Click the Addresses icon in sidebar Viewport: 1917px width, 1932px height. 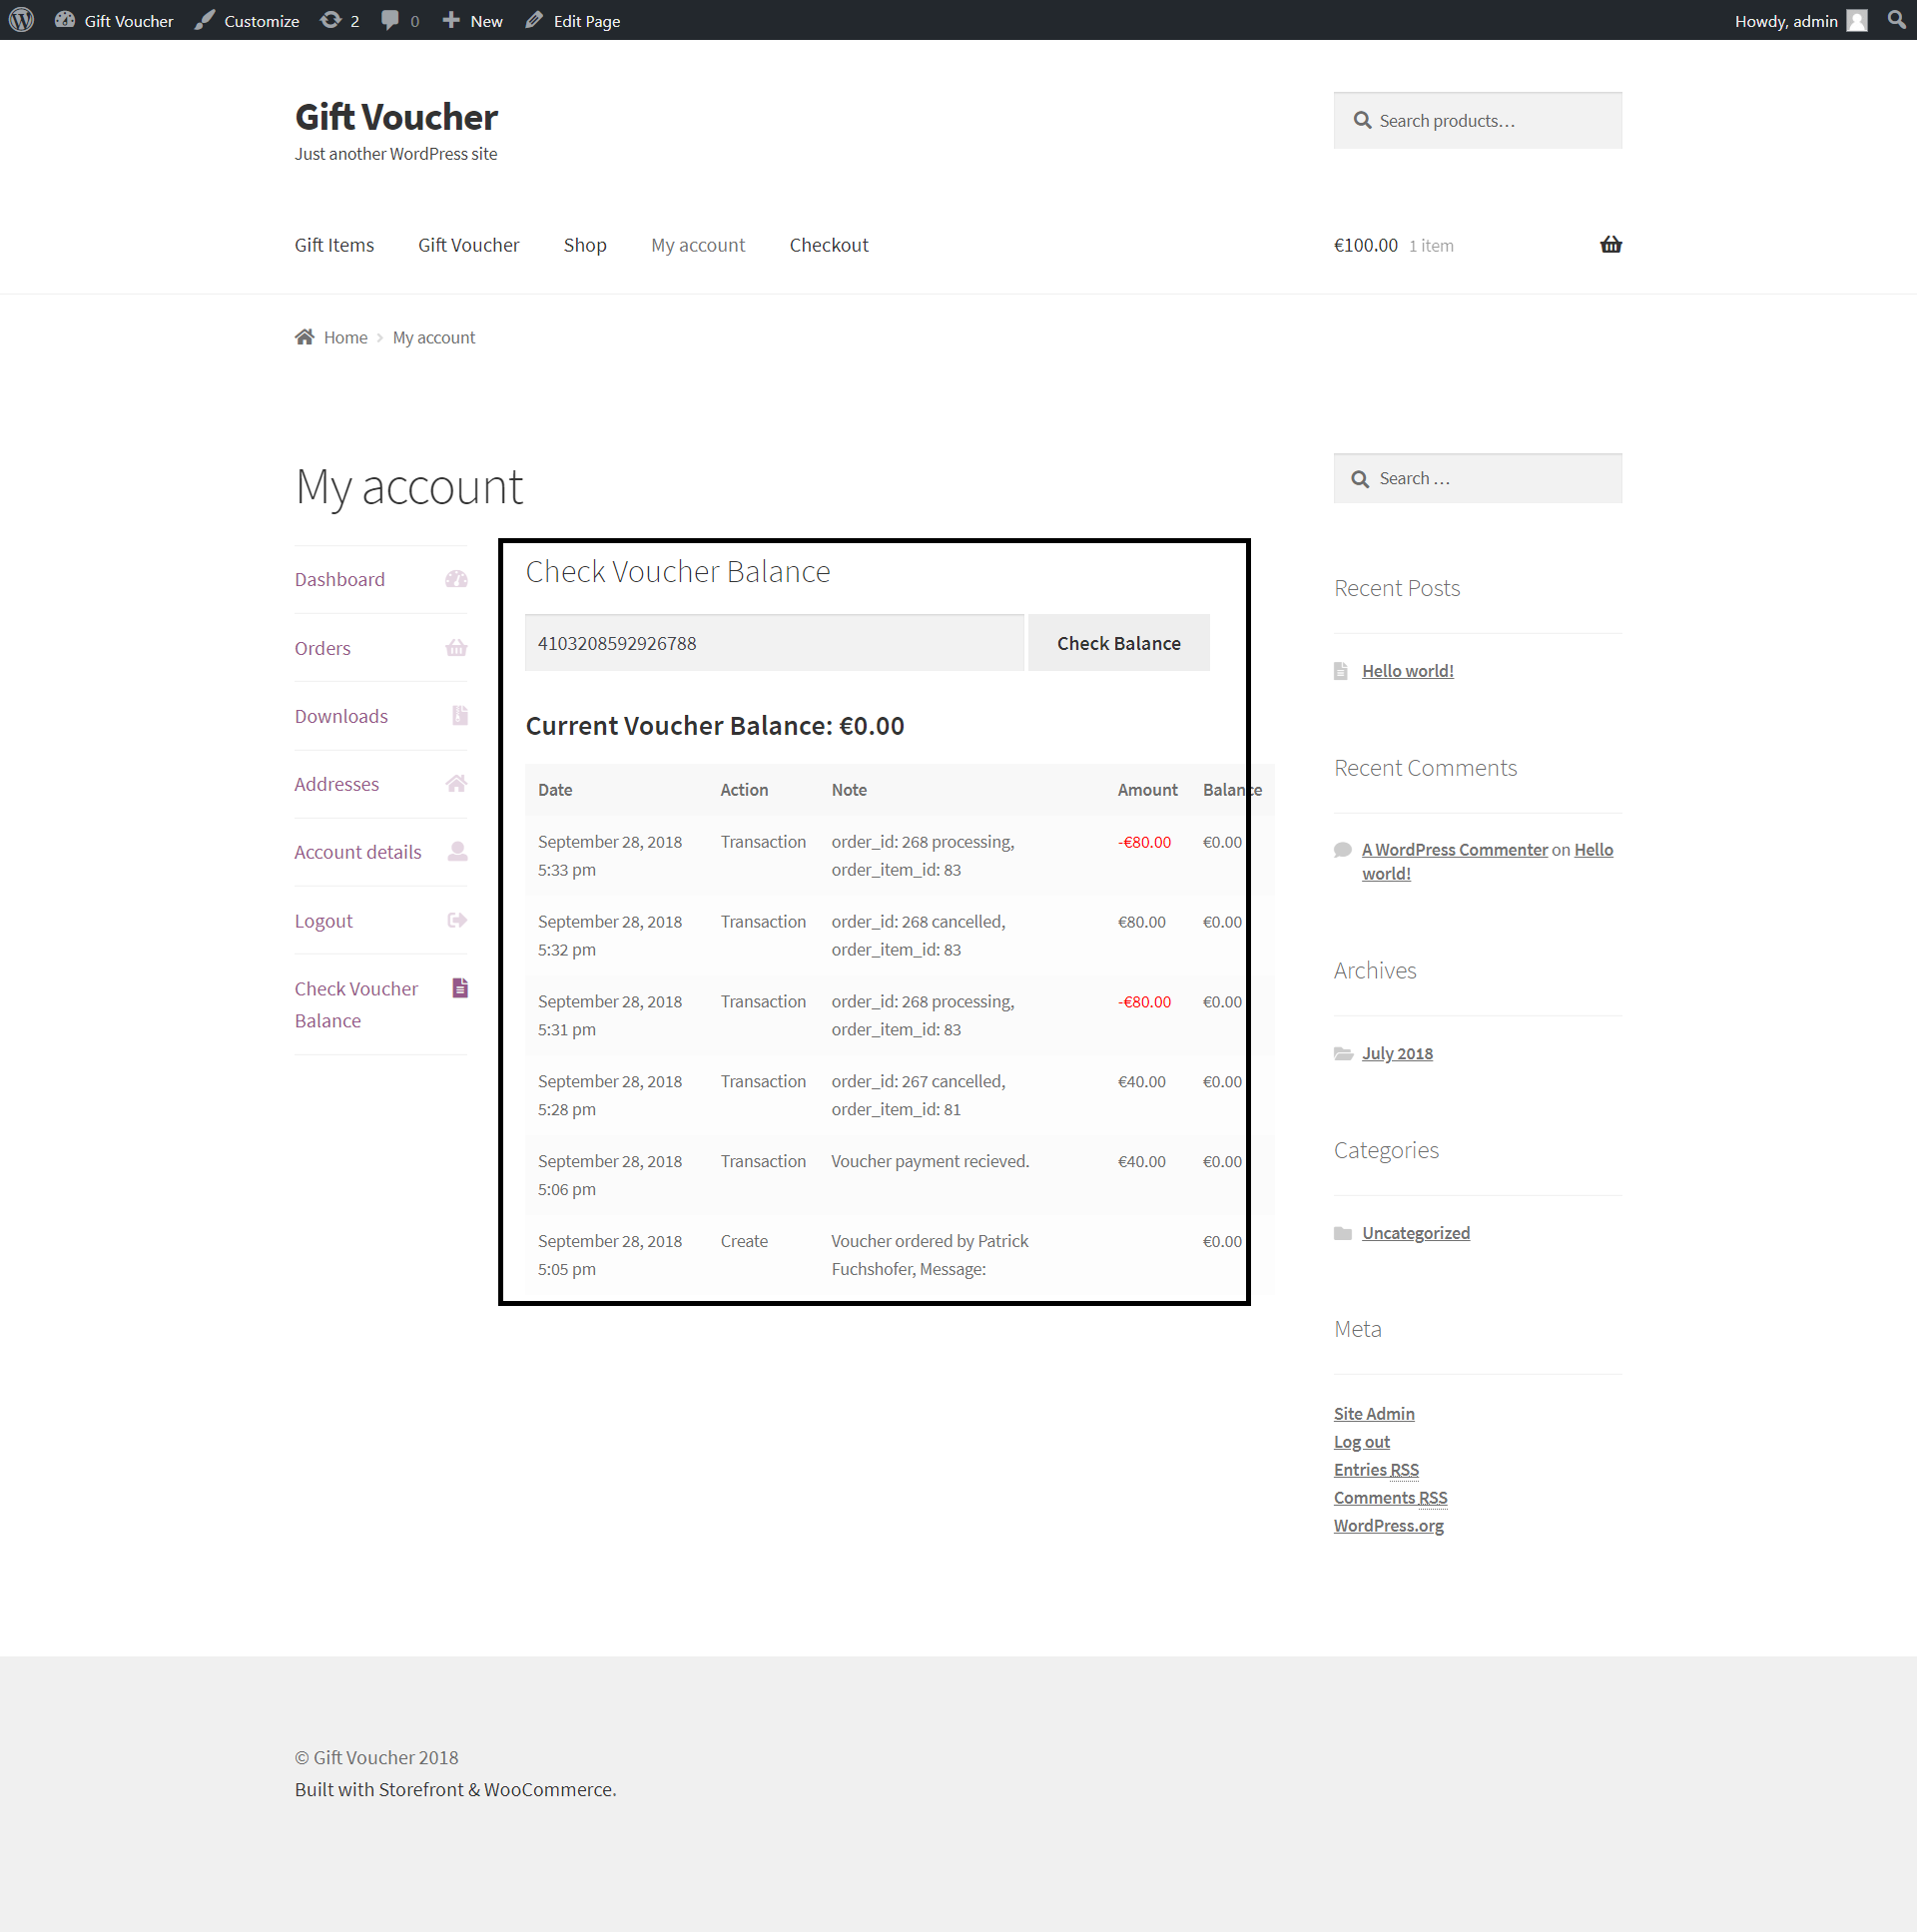458,785
